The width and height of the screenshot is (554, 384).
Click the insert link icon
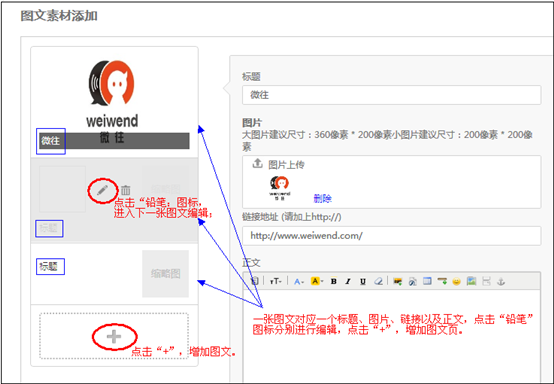(x=412, y=282)
